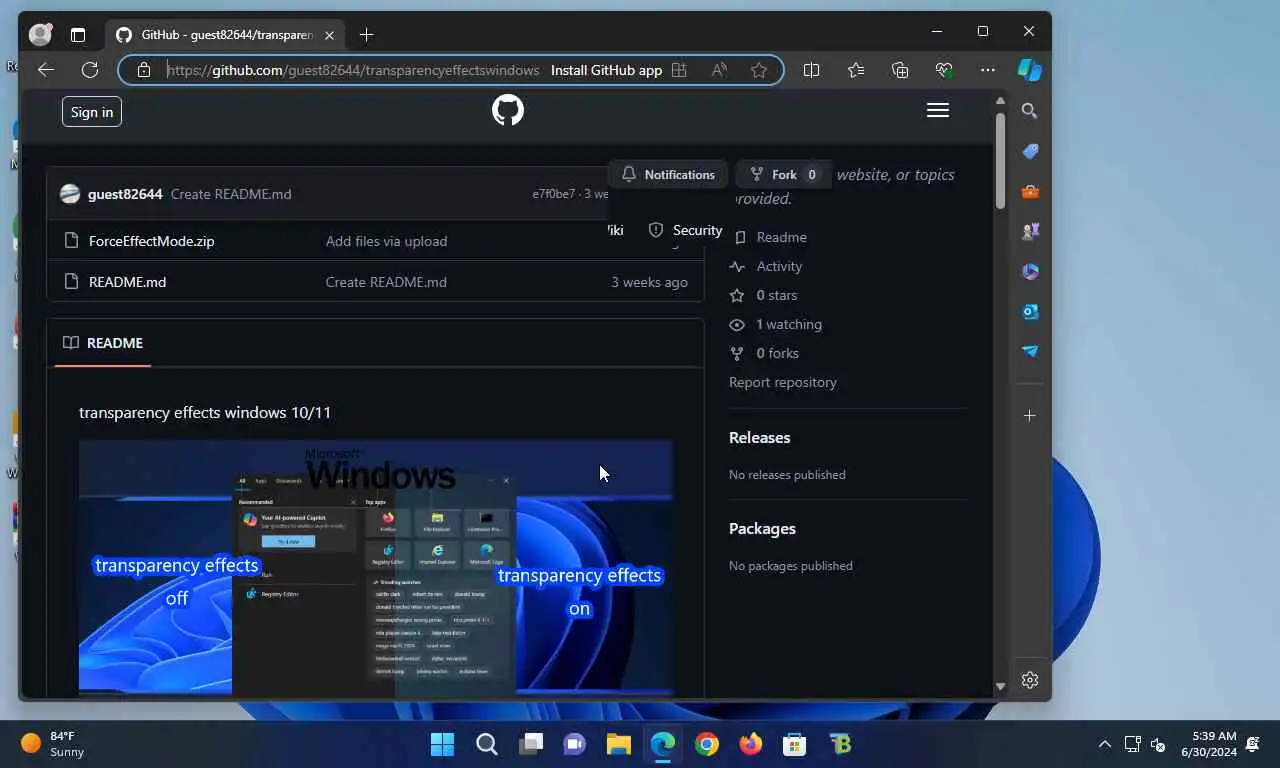The height and width of the screenshot is (768, 1280).
Task: Open repository Activity link
Action: [766, 266]
